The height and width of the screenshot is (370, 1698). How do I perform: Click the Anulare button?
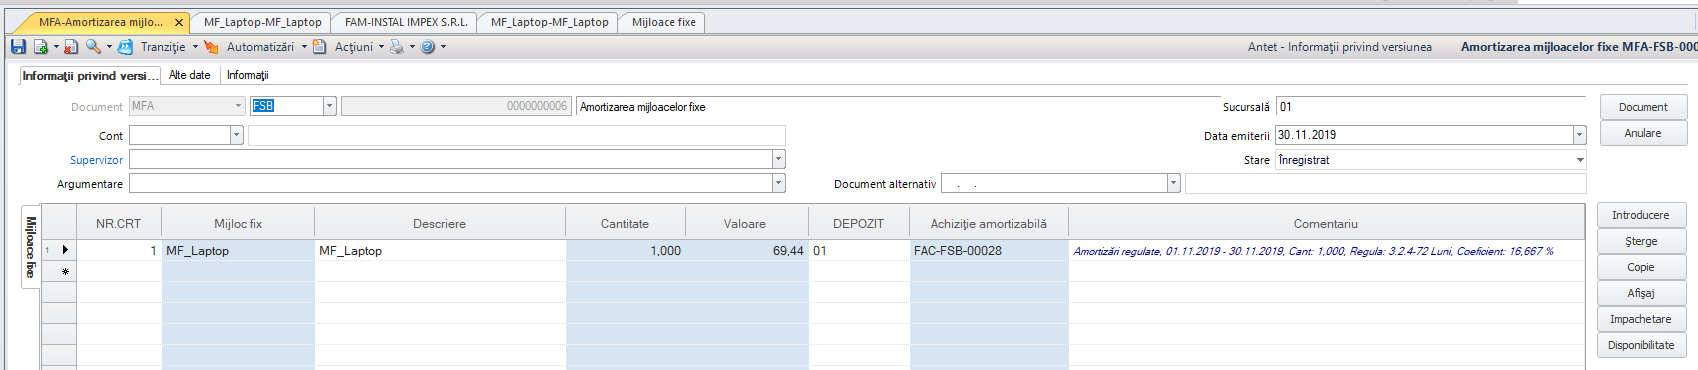(x=1643, y=133)
